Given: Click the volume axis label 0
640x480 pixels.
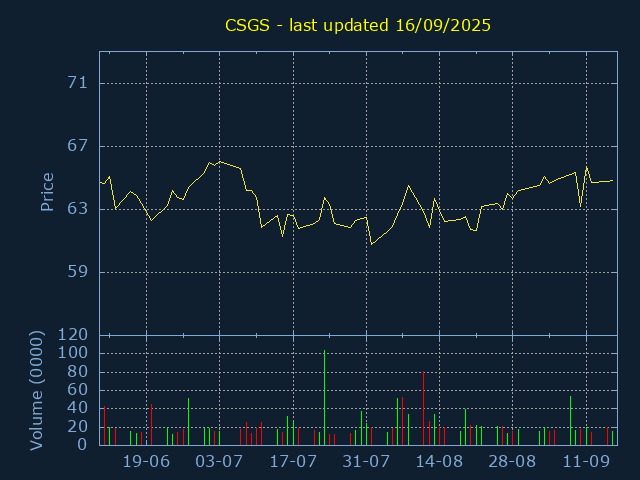Looking at the screenshot, I should pyautogui.click(x=82, y=444).
